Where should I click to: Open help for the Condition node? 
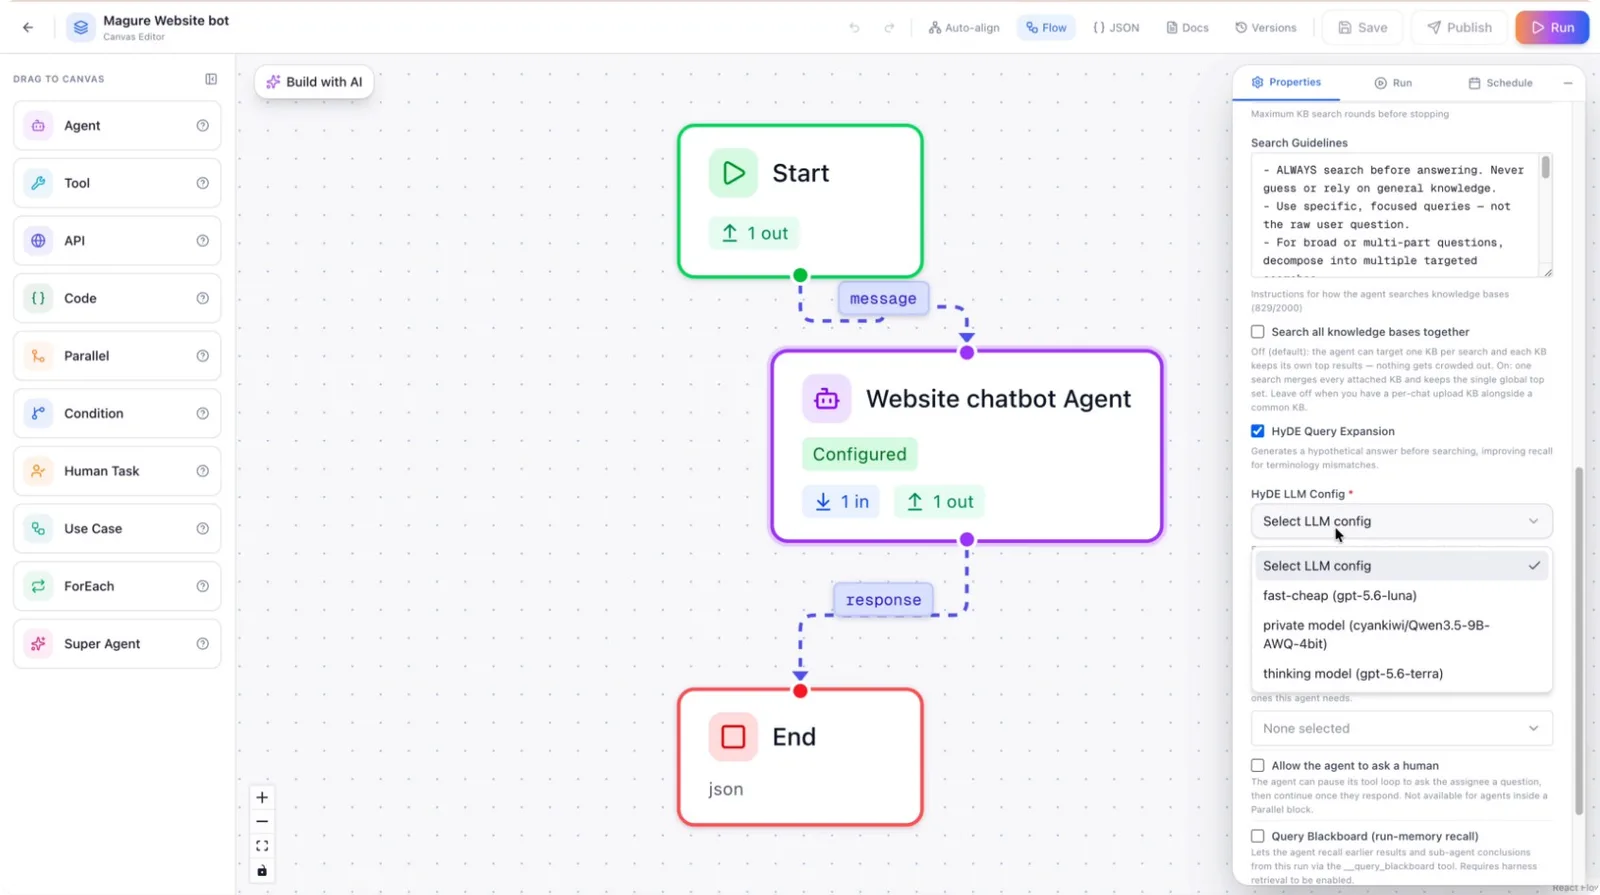[x=202, y=413]
